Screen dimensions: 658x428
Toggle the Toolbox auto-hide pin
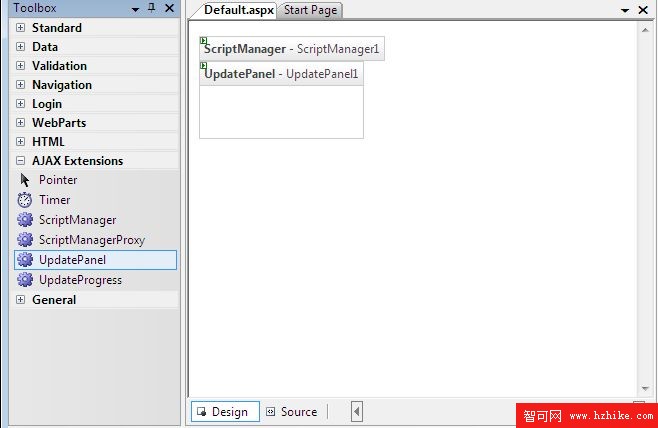[152, 8]
